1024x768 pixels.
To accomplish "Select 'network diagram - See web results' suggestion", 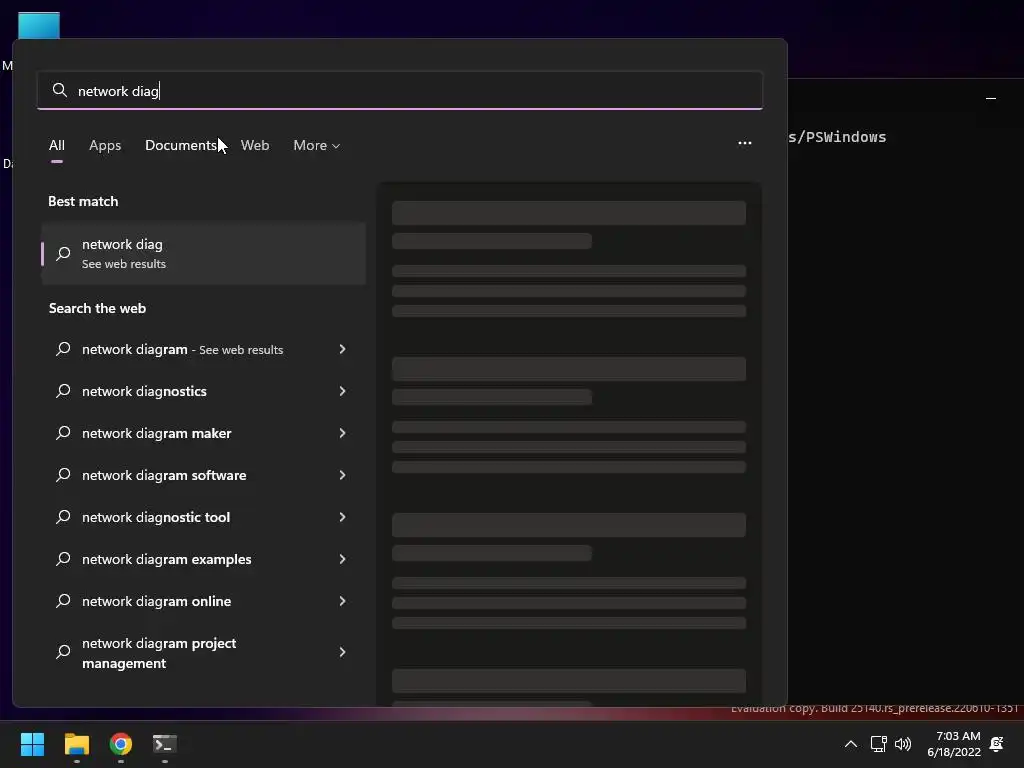I will pos(204,349).
